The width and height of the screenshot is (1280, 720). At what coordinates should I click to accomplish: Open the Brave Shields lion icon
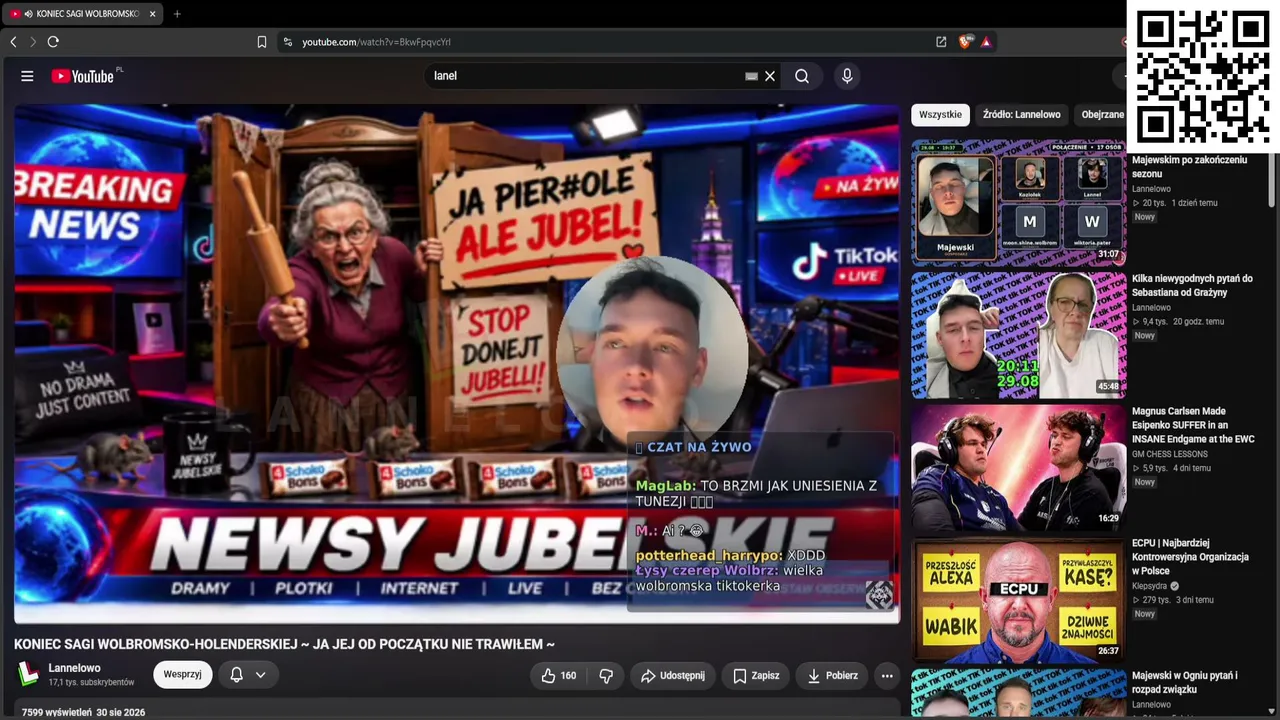coord(964,42)
